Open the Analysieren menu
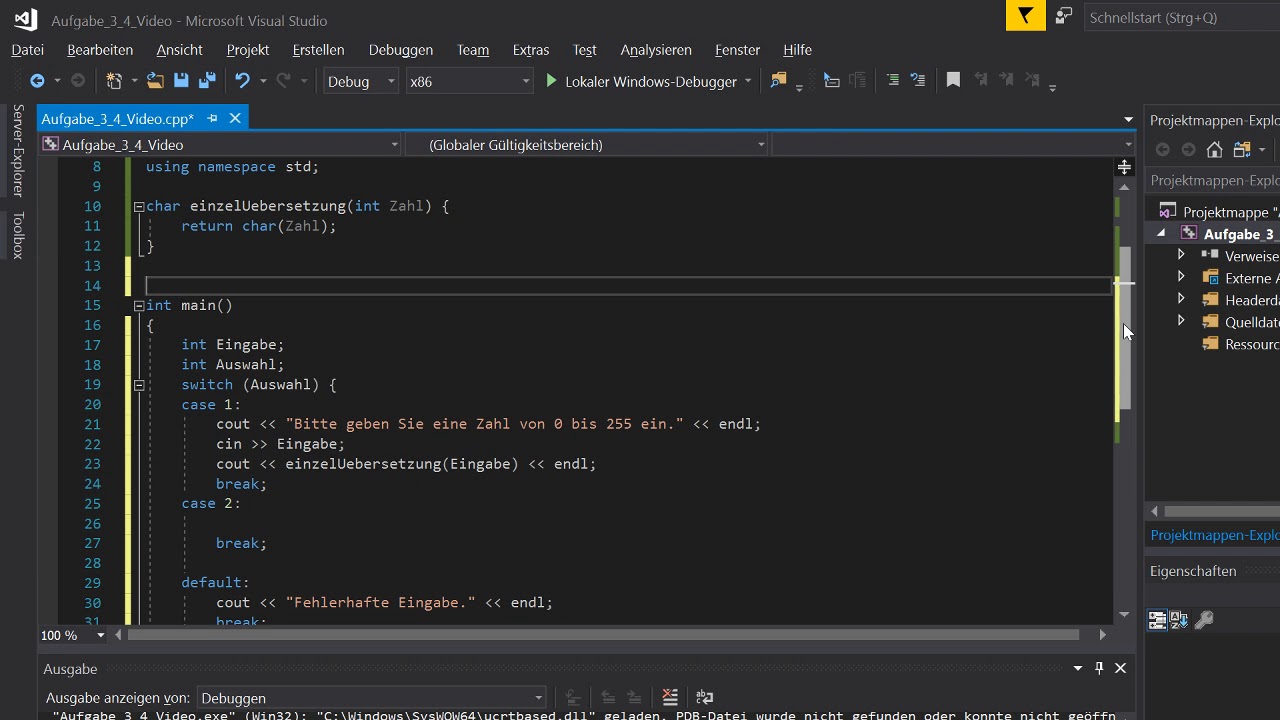 click(656, 49)
